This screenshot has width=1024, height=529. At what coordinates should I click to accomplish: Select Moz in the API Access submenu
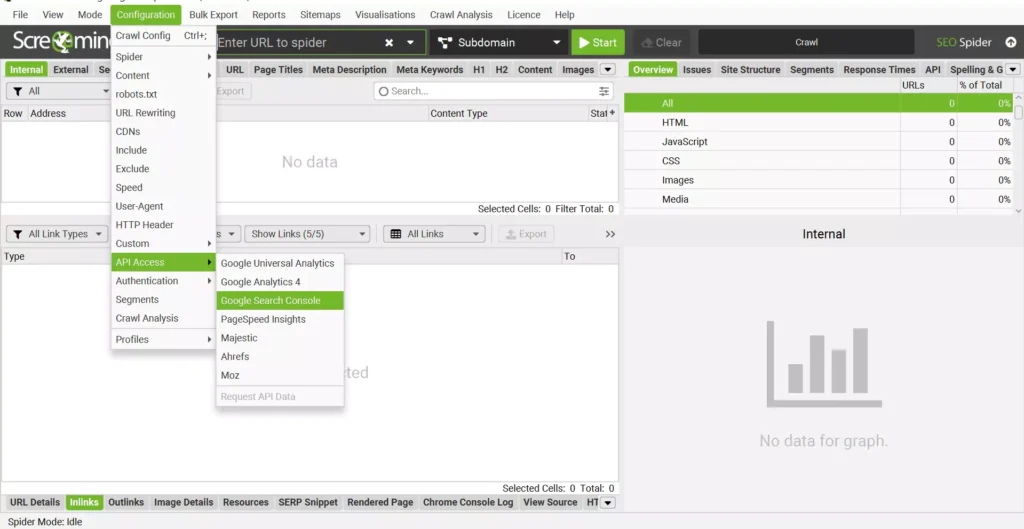point(280,376)
